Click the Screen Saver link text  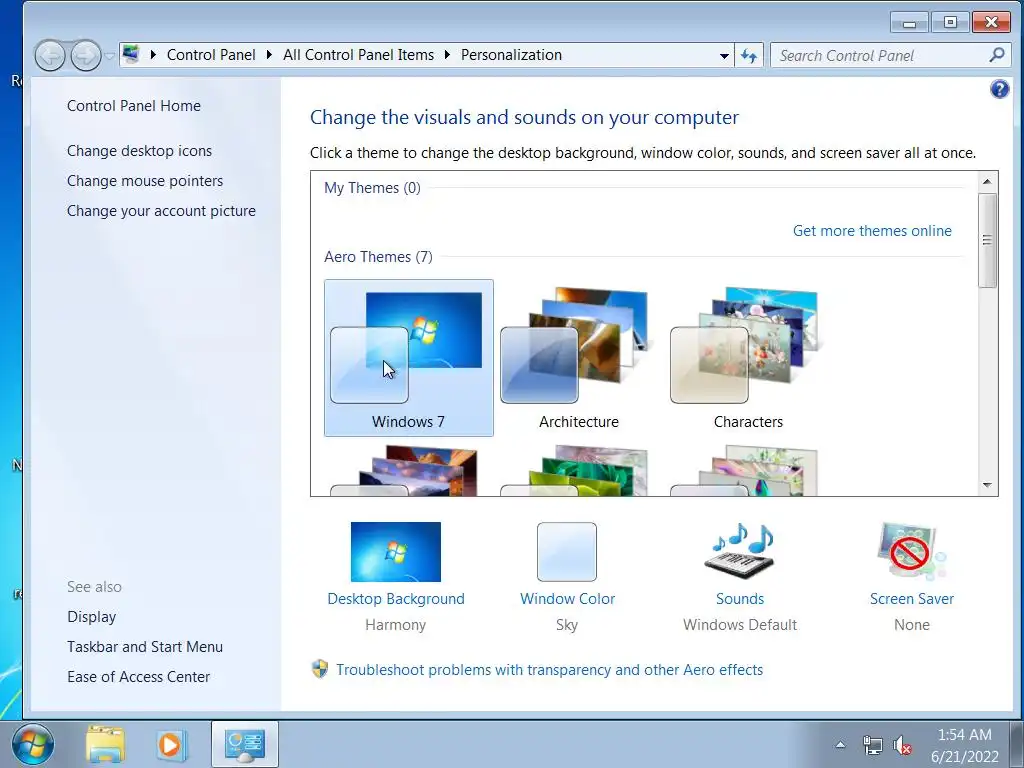click(x=912, y=599)
